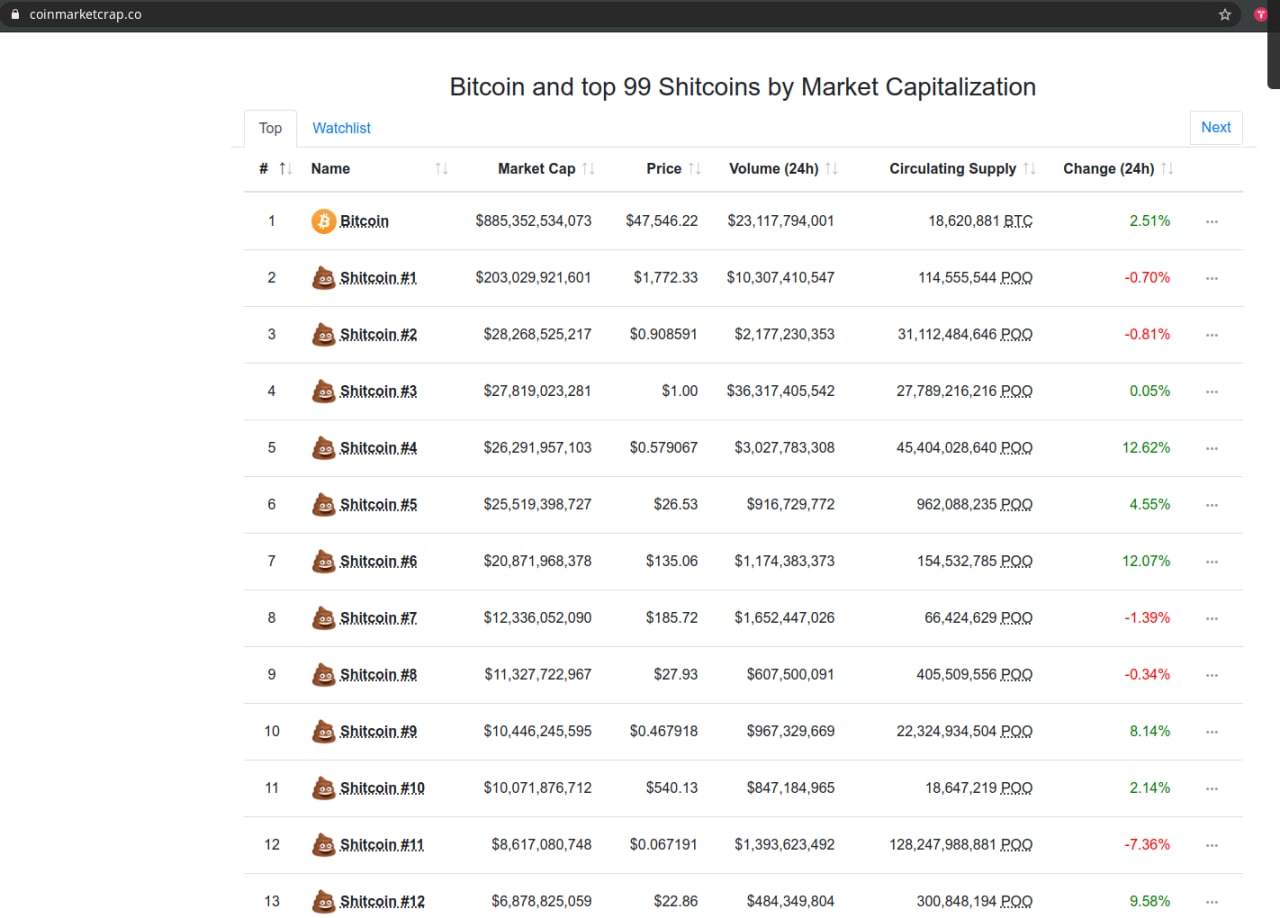Sort table by Name column
Image resolution: width=1280 pixels, height=918 pixels.
tap(380, 169)
